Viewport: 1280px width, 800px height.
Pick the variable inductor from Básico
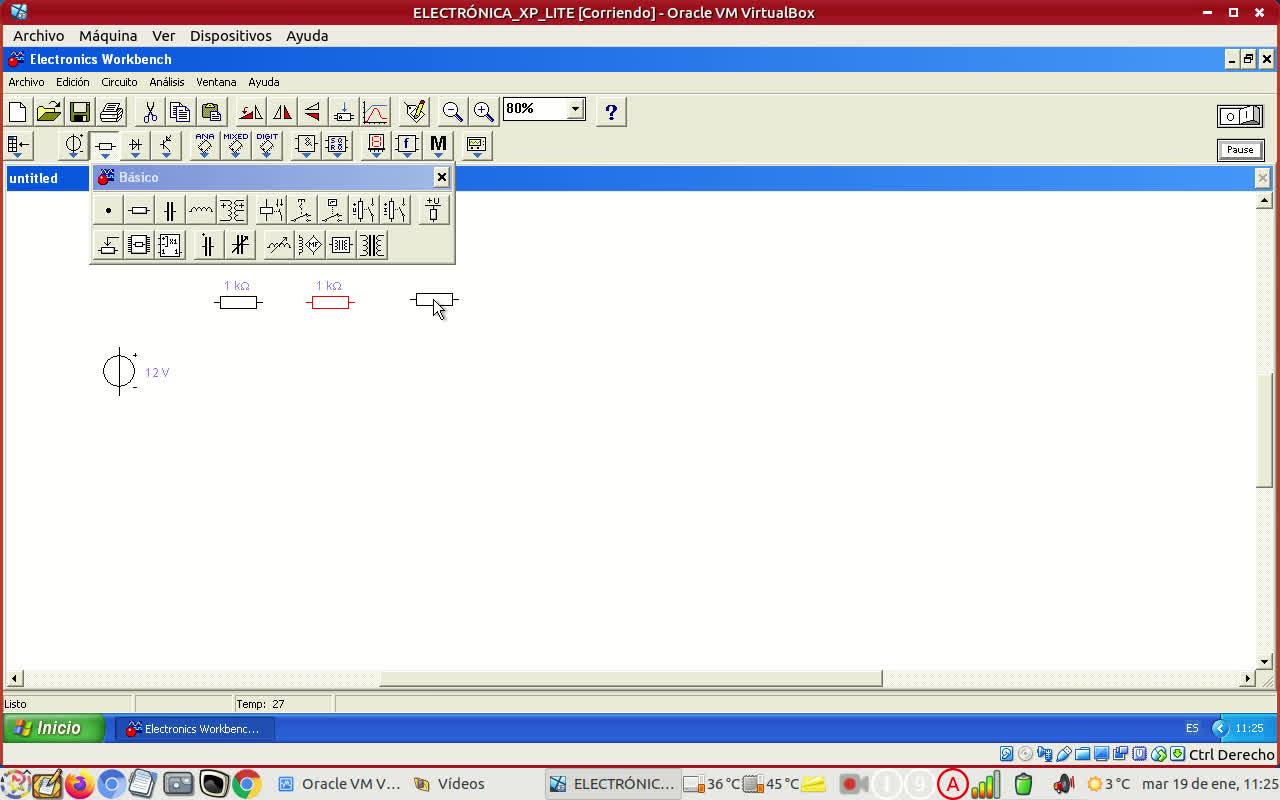(x=279, y=245)
